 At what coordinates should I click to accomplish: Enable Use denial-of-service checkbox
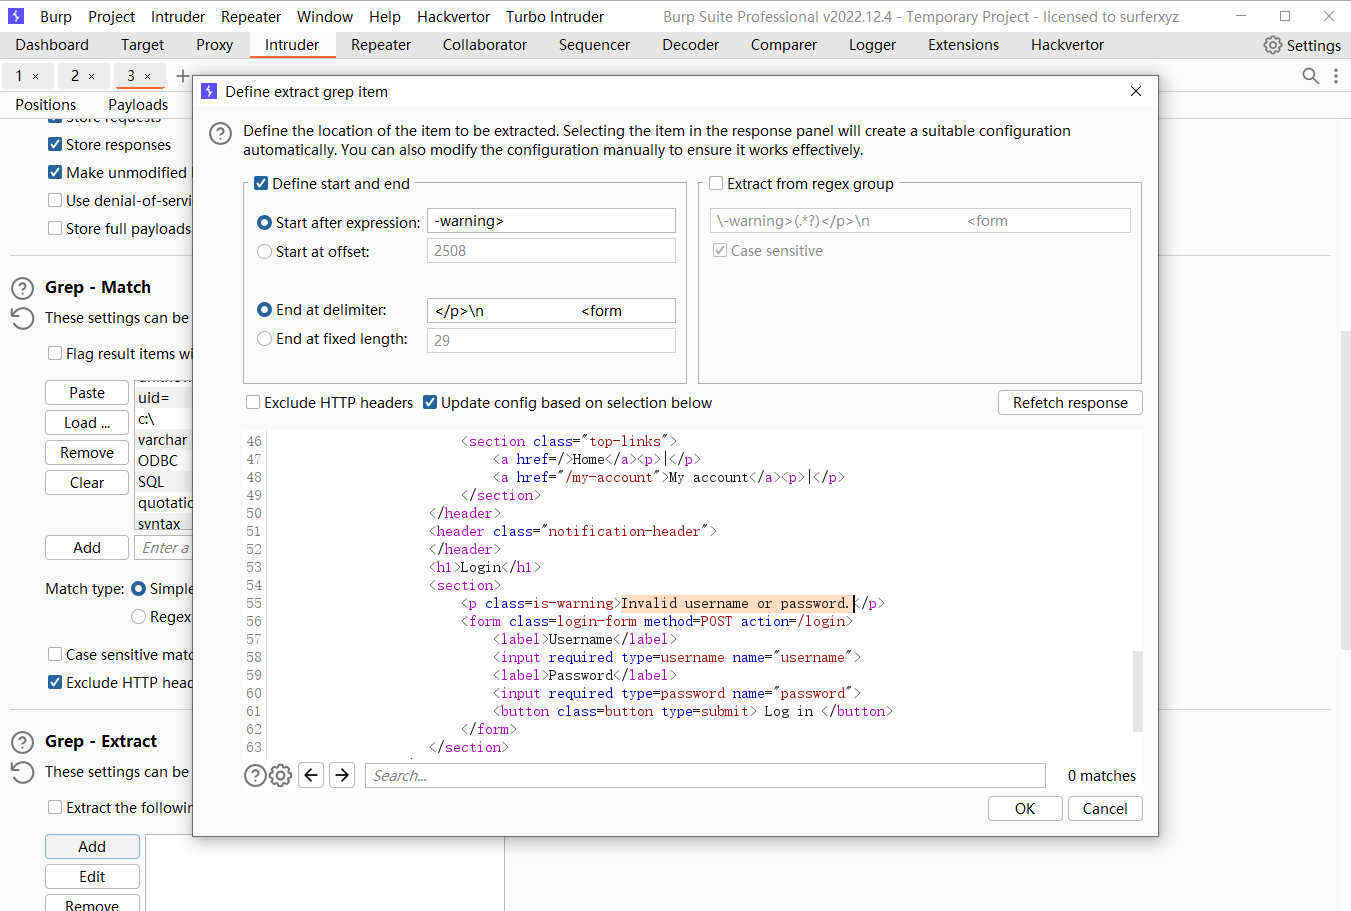55,200
